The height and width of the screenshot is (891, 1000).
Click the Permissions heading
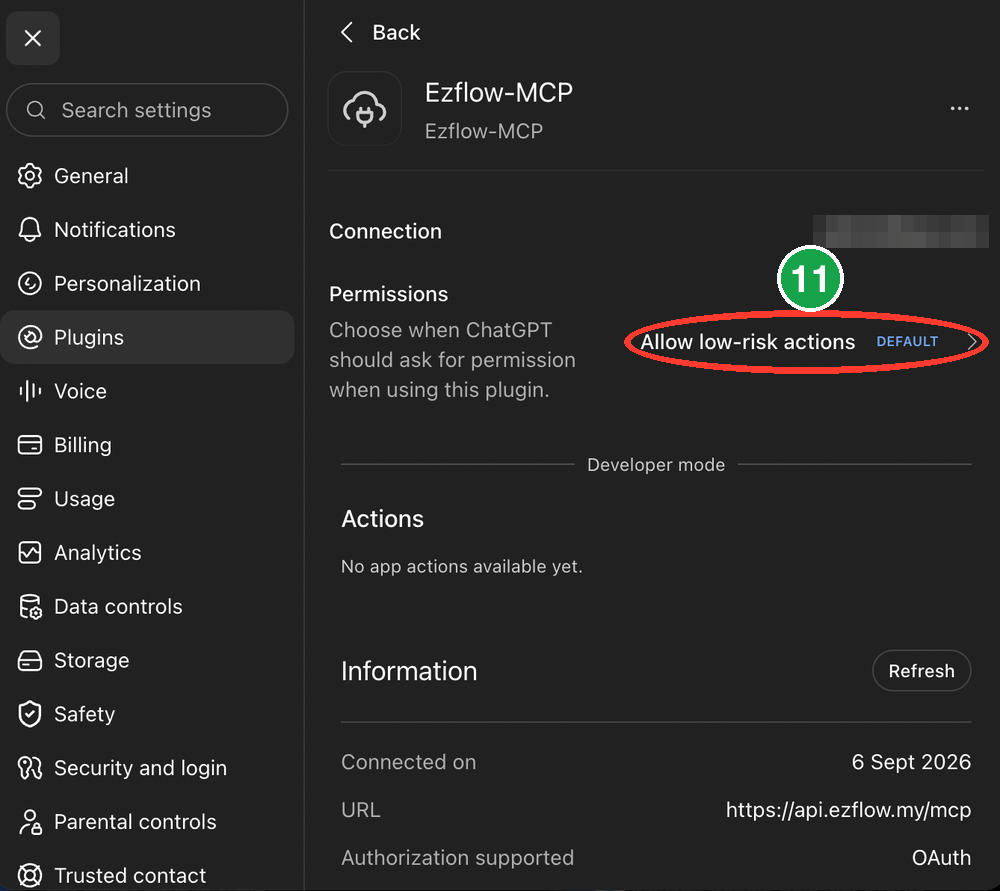(388, 294)
